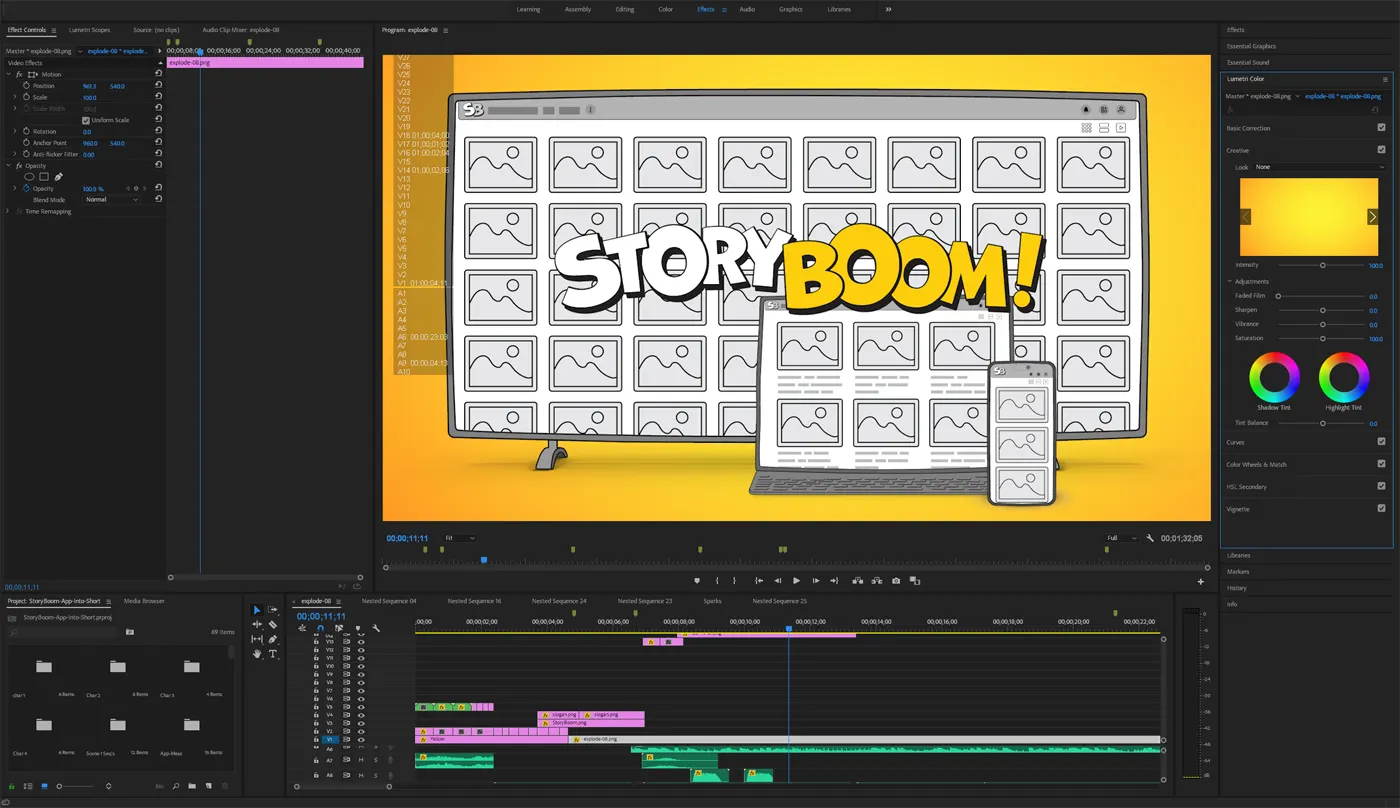This screenshot has height=808, width=1400.
Task: Create ellipse mask under Opacity
Action: 29,177
